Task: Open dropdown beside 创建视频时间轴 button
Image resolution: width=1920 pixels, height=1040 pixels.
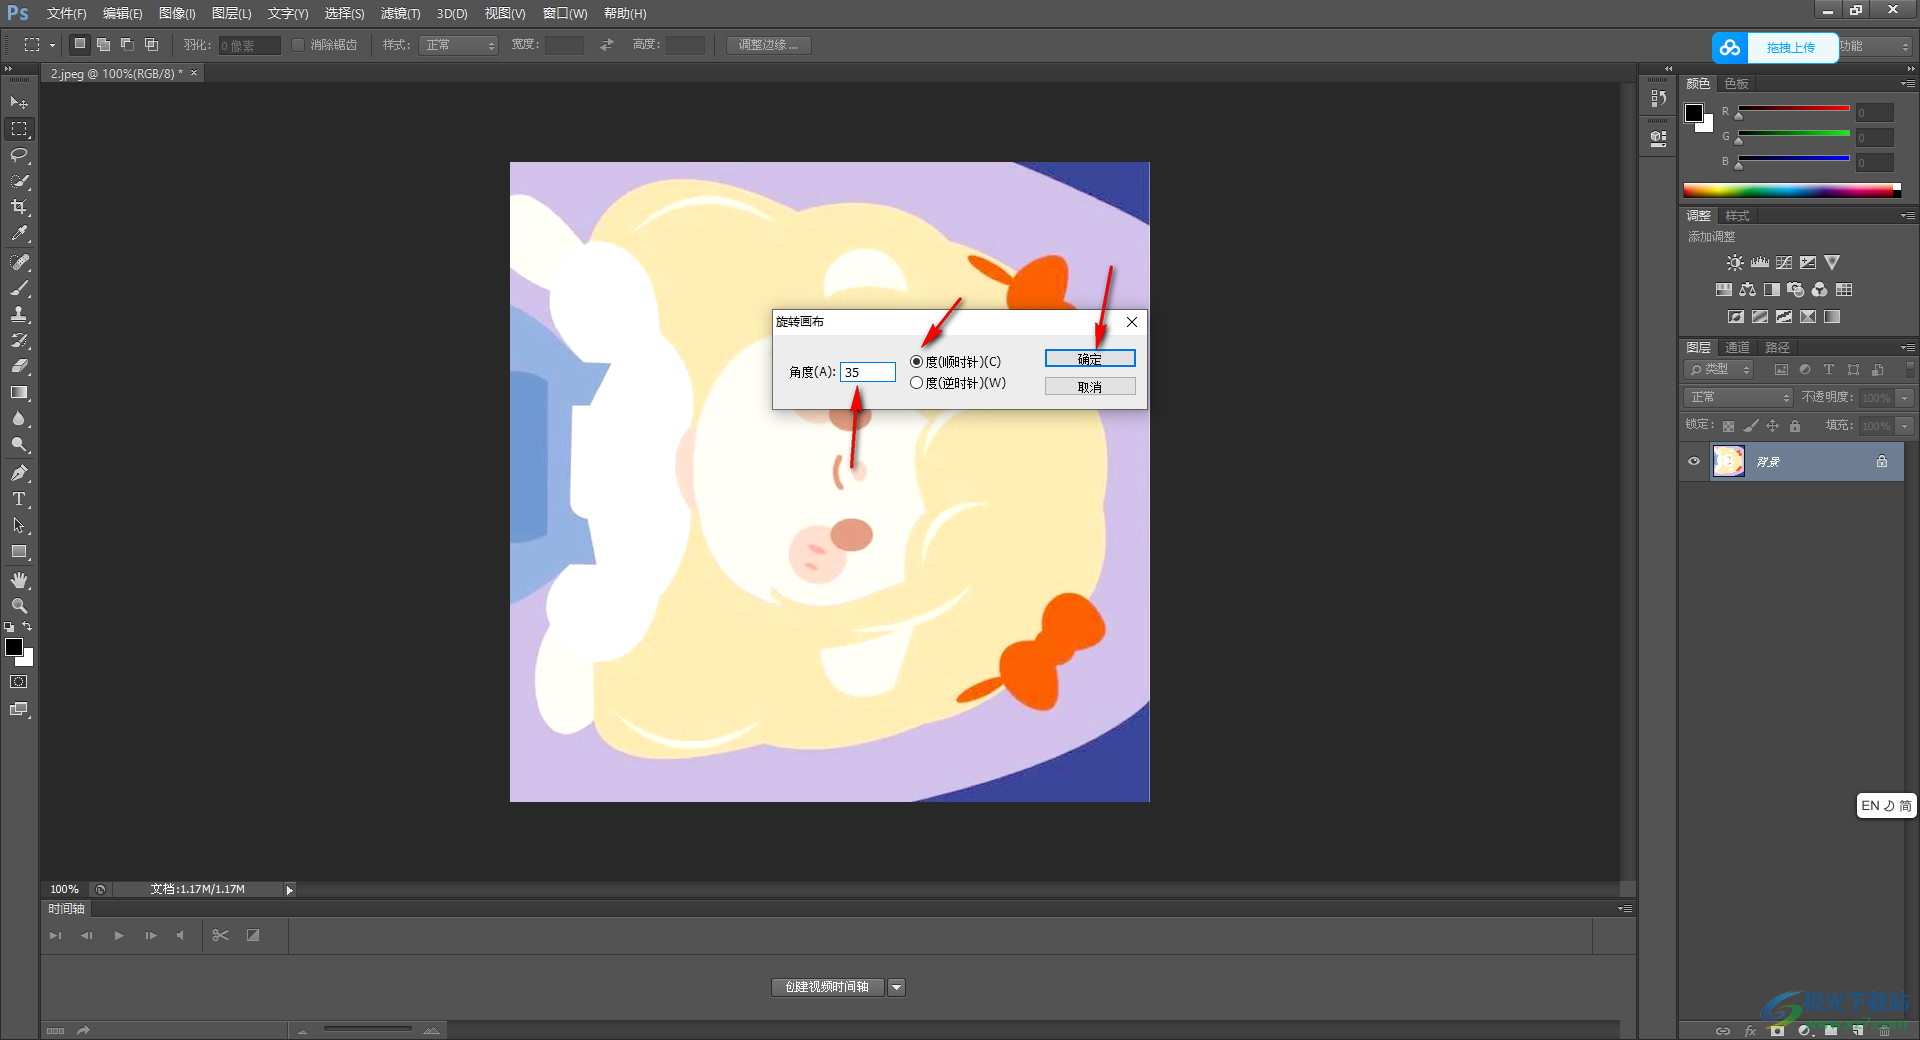Action: click(x=897, y=988)
